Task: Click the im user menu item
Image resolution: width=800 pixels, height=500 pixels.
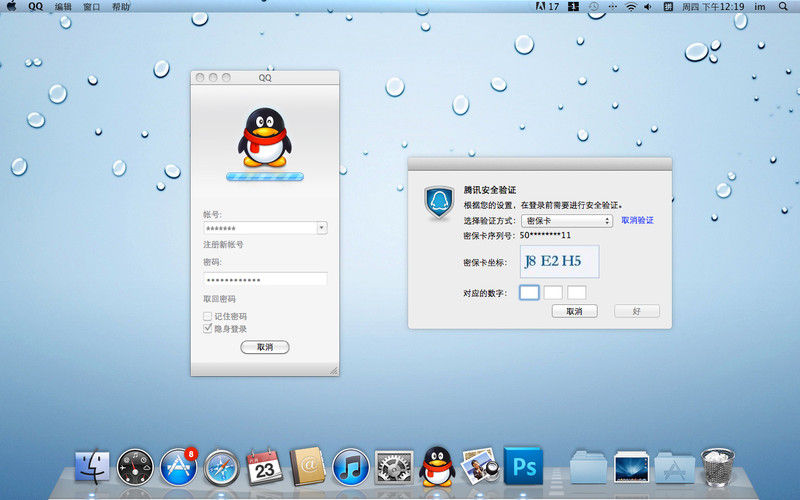Action: tap(760, 7)
